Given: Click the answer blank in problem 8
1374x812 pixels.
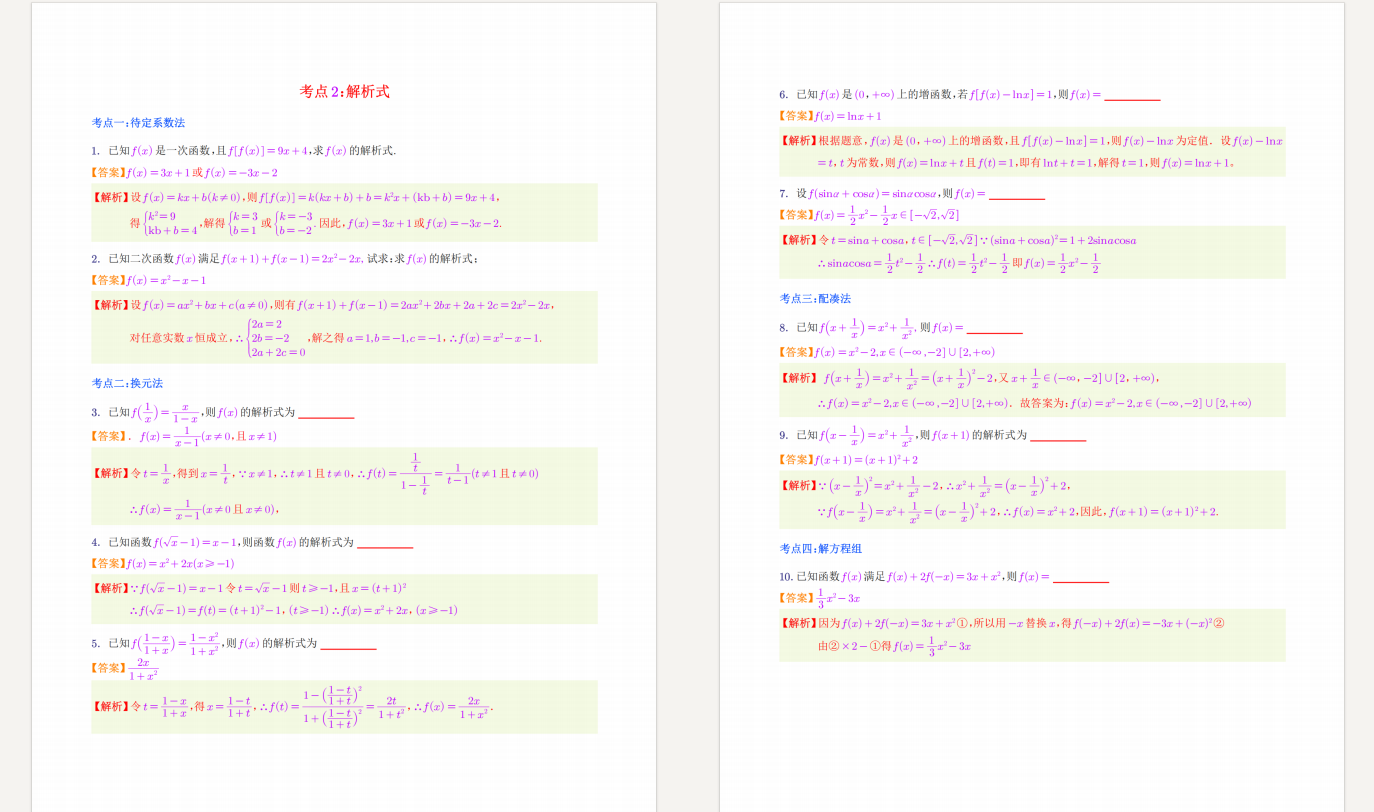Looking at the screenshot, I should click(994, 331).
